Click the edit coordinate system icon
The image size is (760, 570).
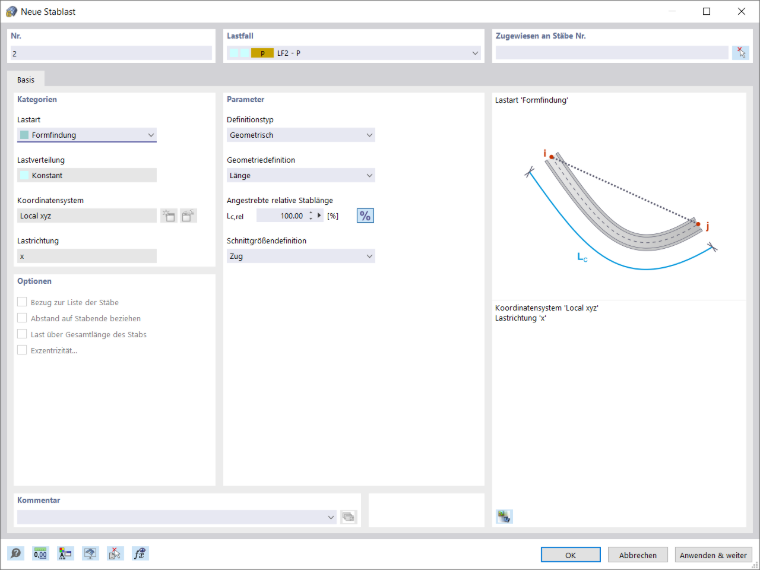point(189,216)
